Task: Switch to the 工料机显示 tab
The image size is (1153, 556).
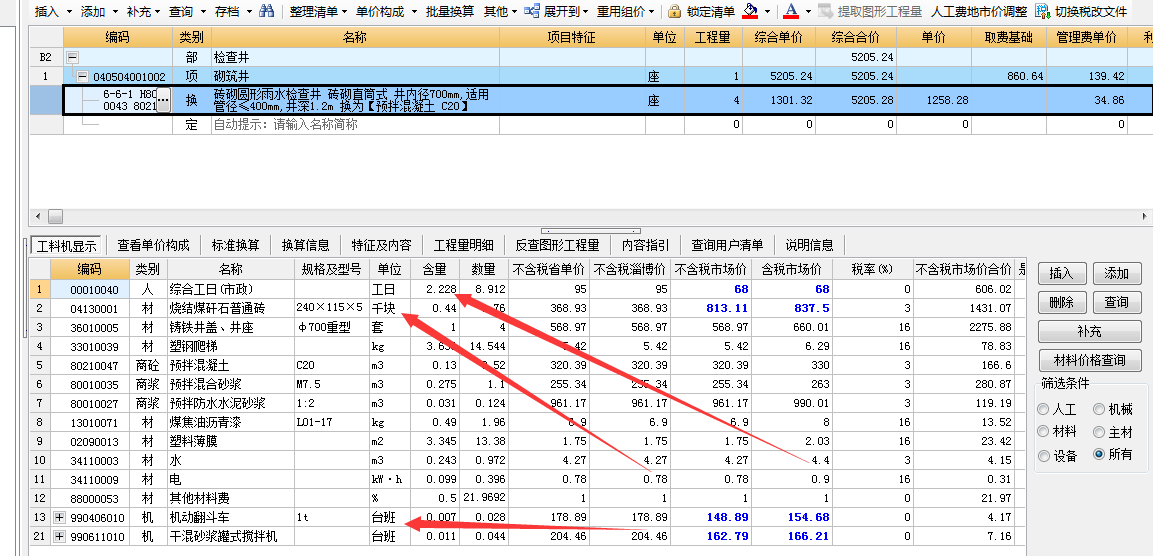Action: coord(66,245)
